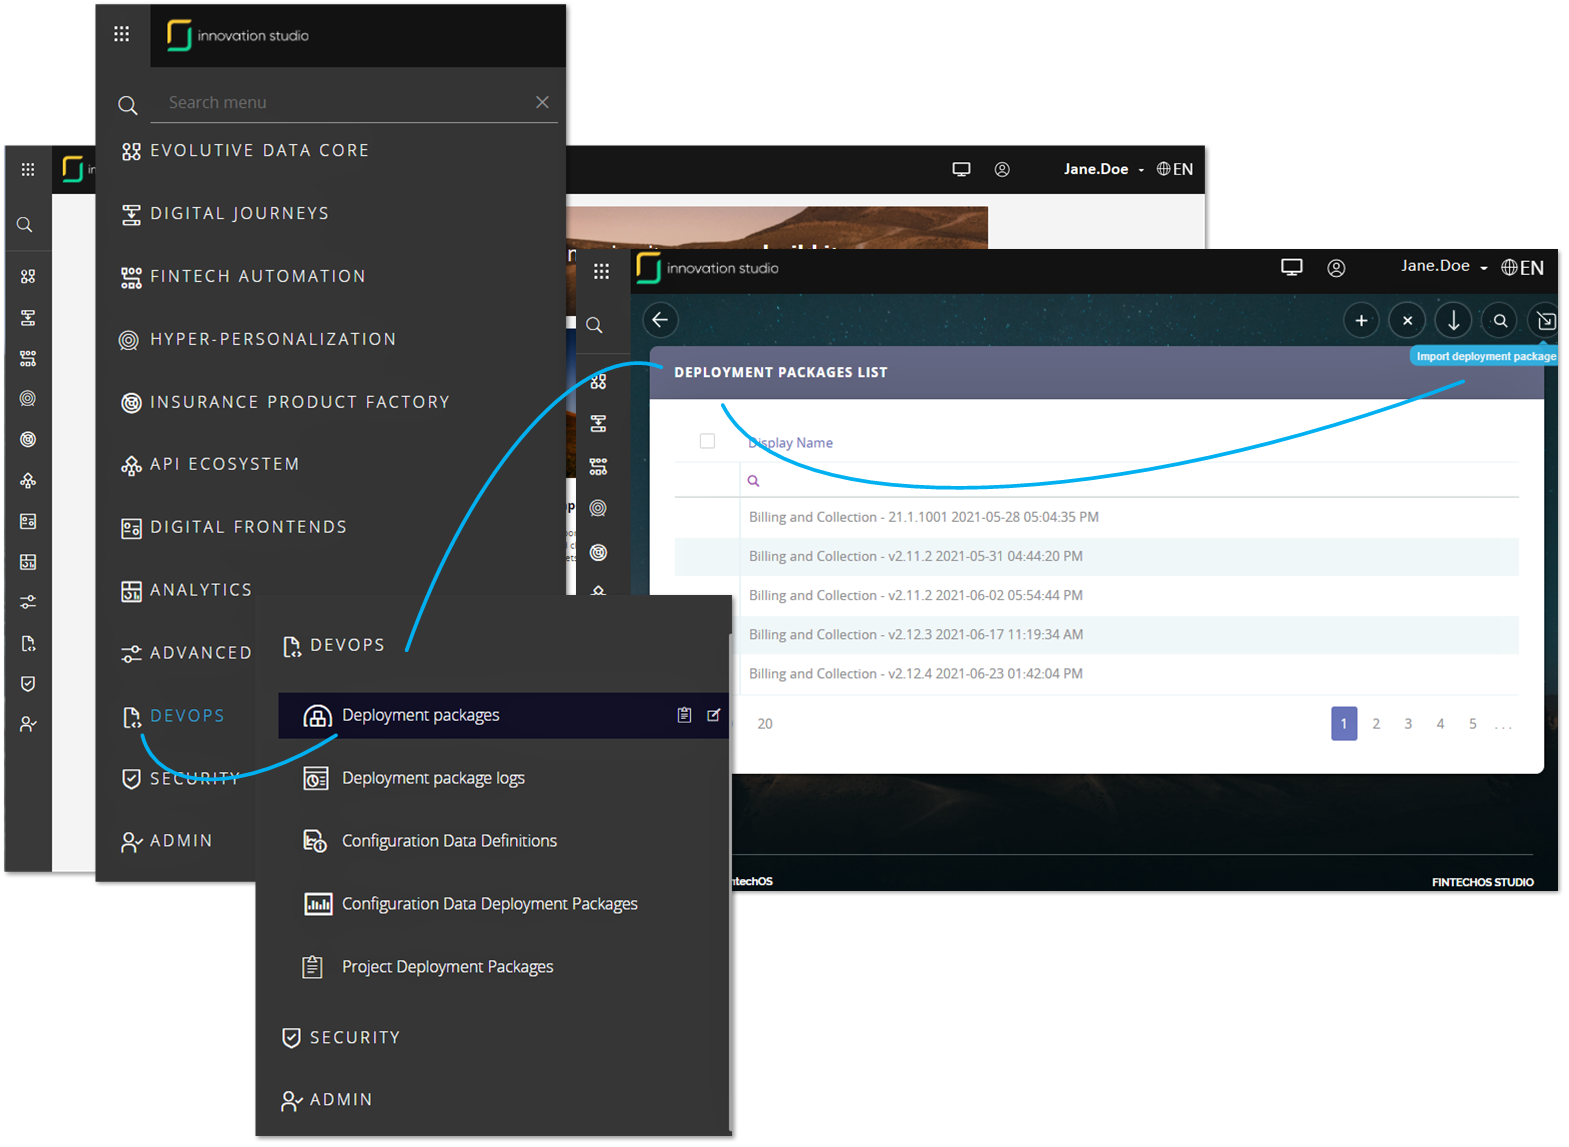The height and width of the screenshot is (1147, 1569).
Task: Open the app grid icon beside logo
Action: [x=122, y=35]
